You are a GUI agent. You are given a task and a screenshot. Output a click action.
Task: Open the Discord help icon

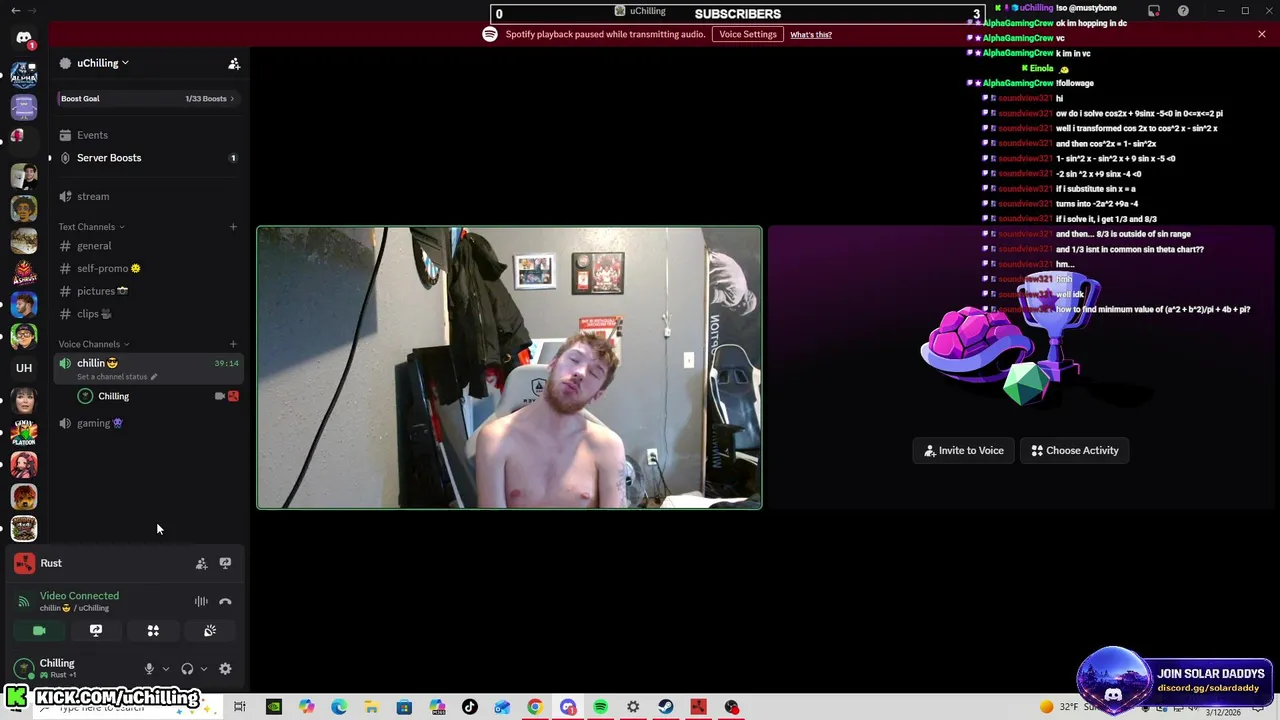pyautogui.click(x=1183, y=11)
